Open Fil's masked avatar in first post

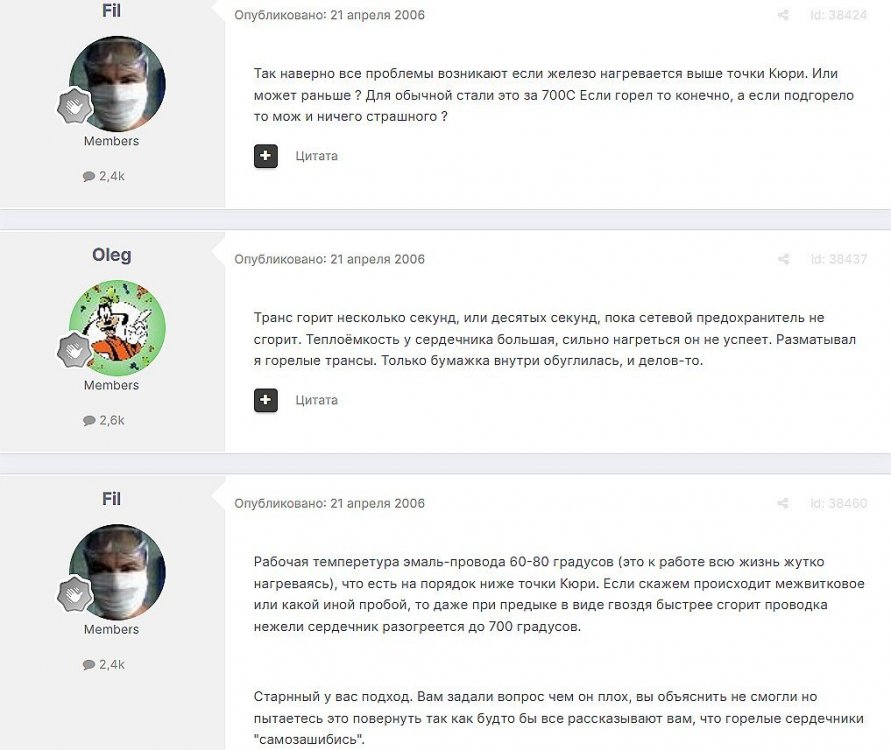118,84
